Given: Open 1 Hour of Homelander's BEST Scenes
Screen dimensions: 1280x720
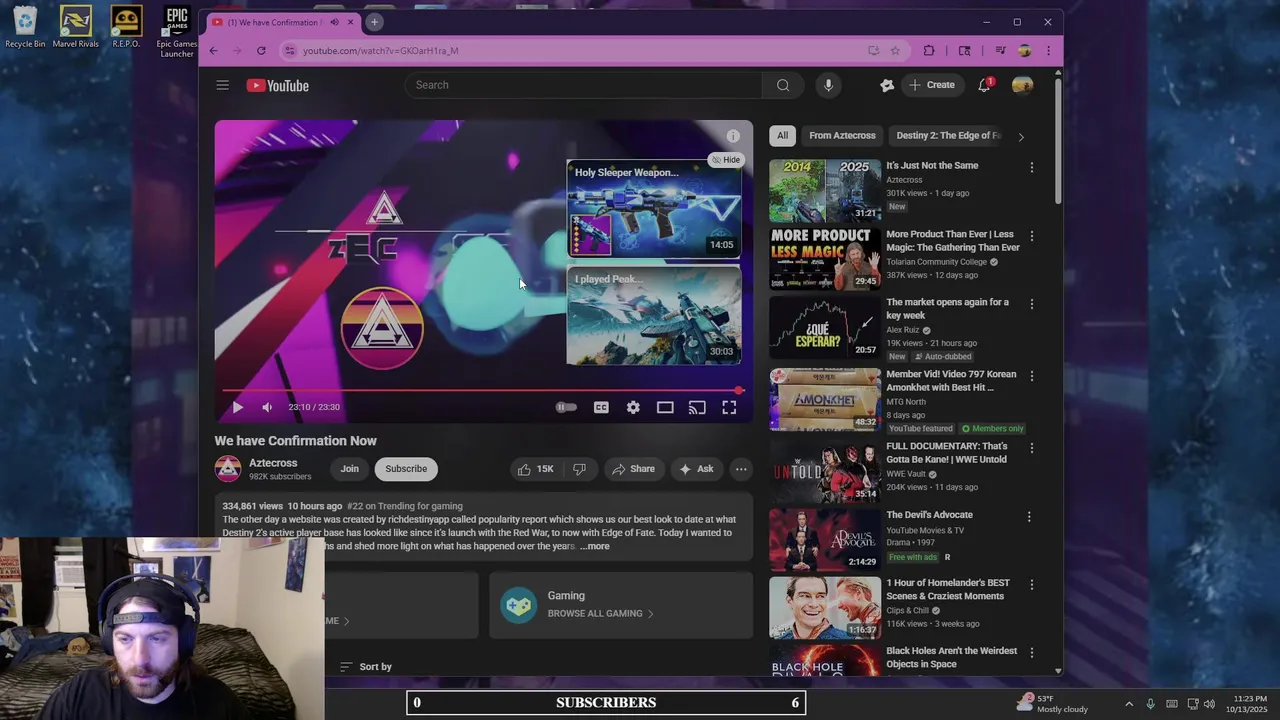Looking at the screenshot, I should 948,590.
